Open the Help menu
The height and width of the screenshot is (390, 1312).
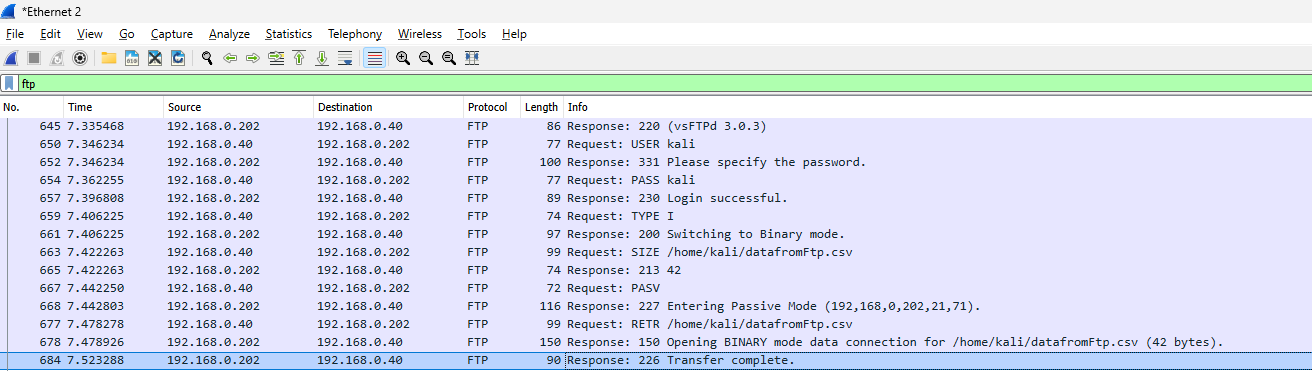pyautogui.click(x=514, y=34)
